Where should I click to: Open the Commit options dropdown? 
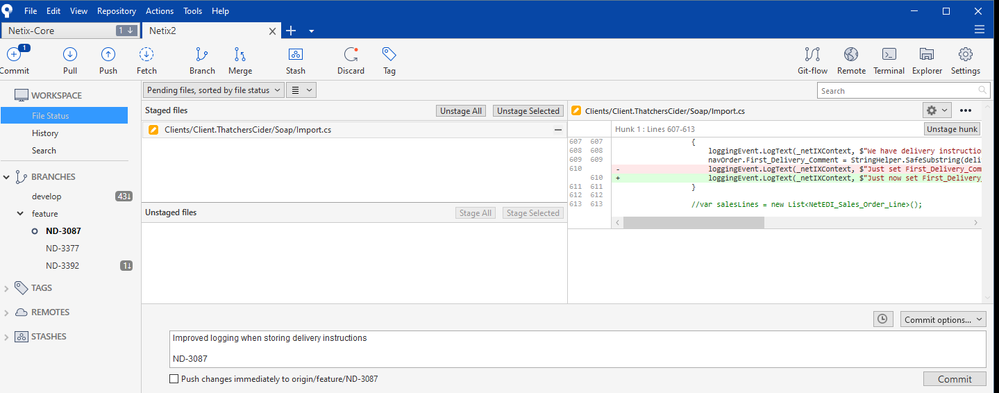943,319
